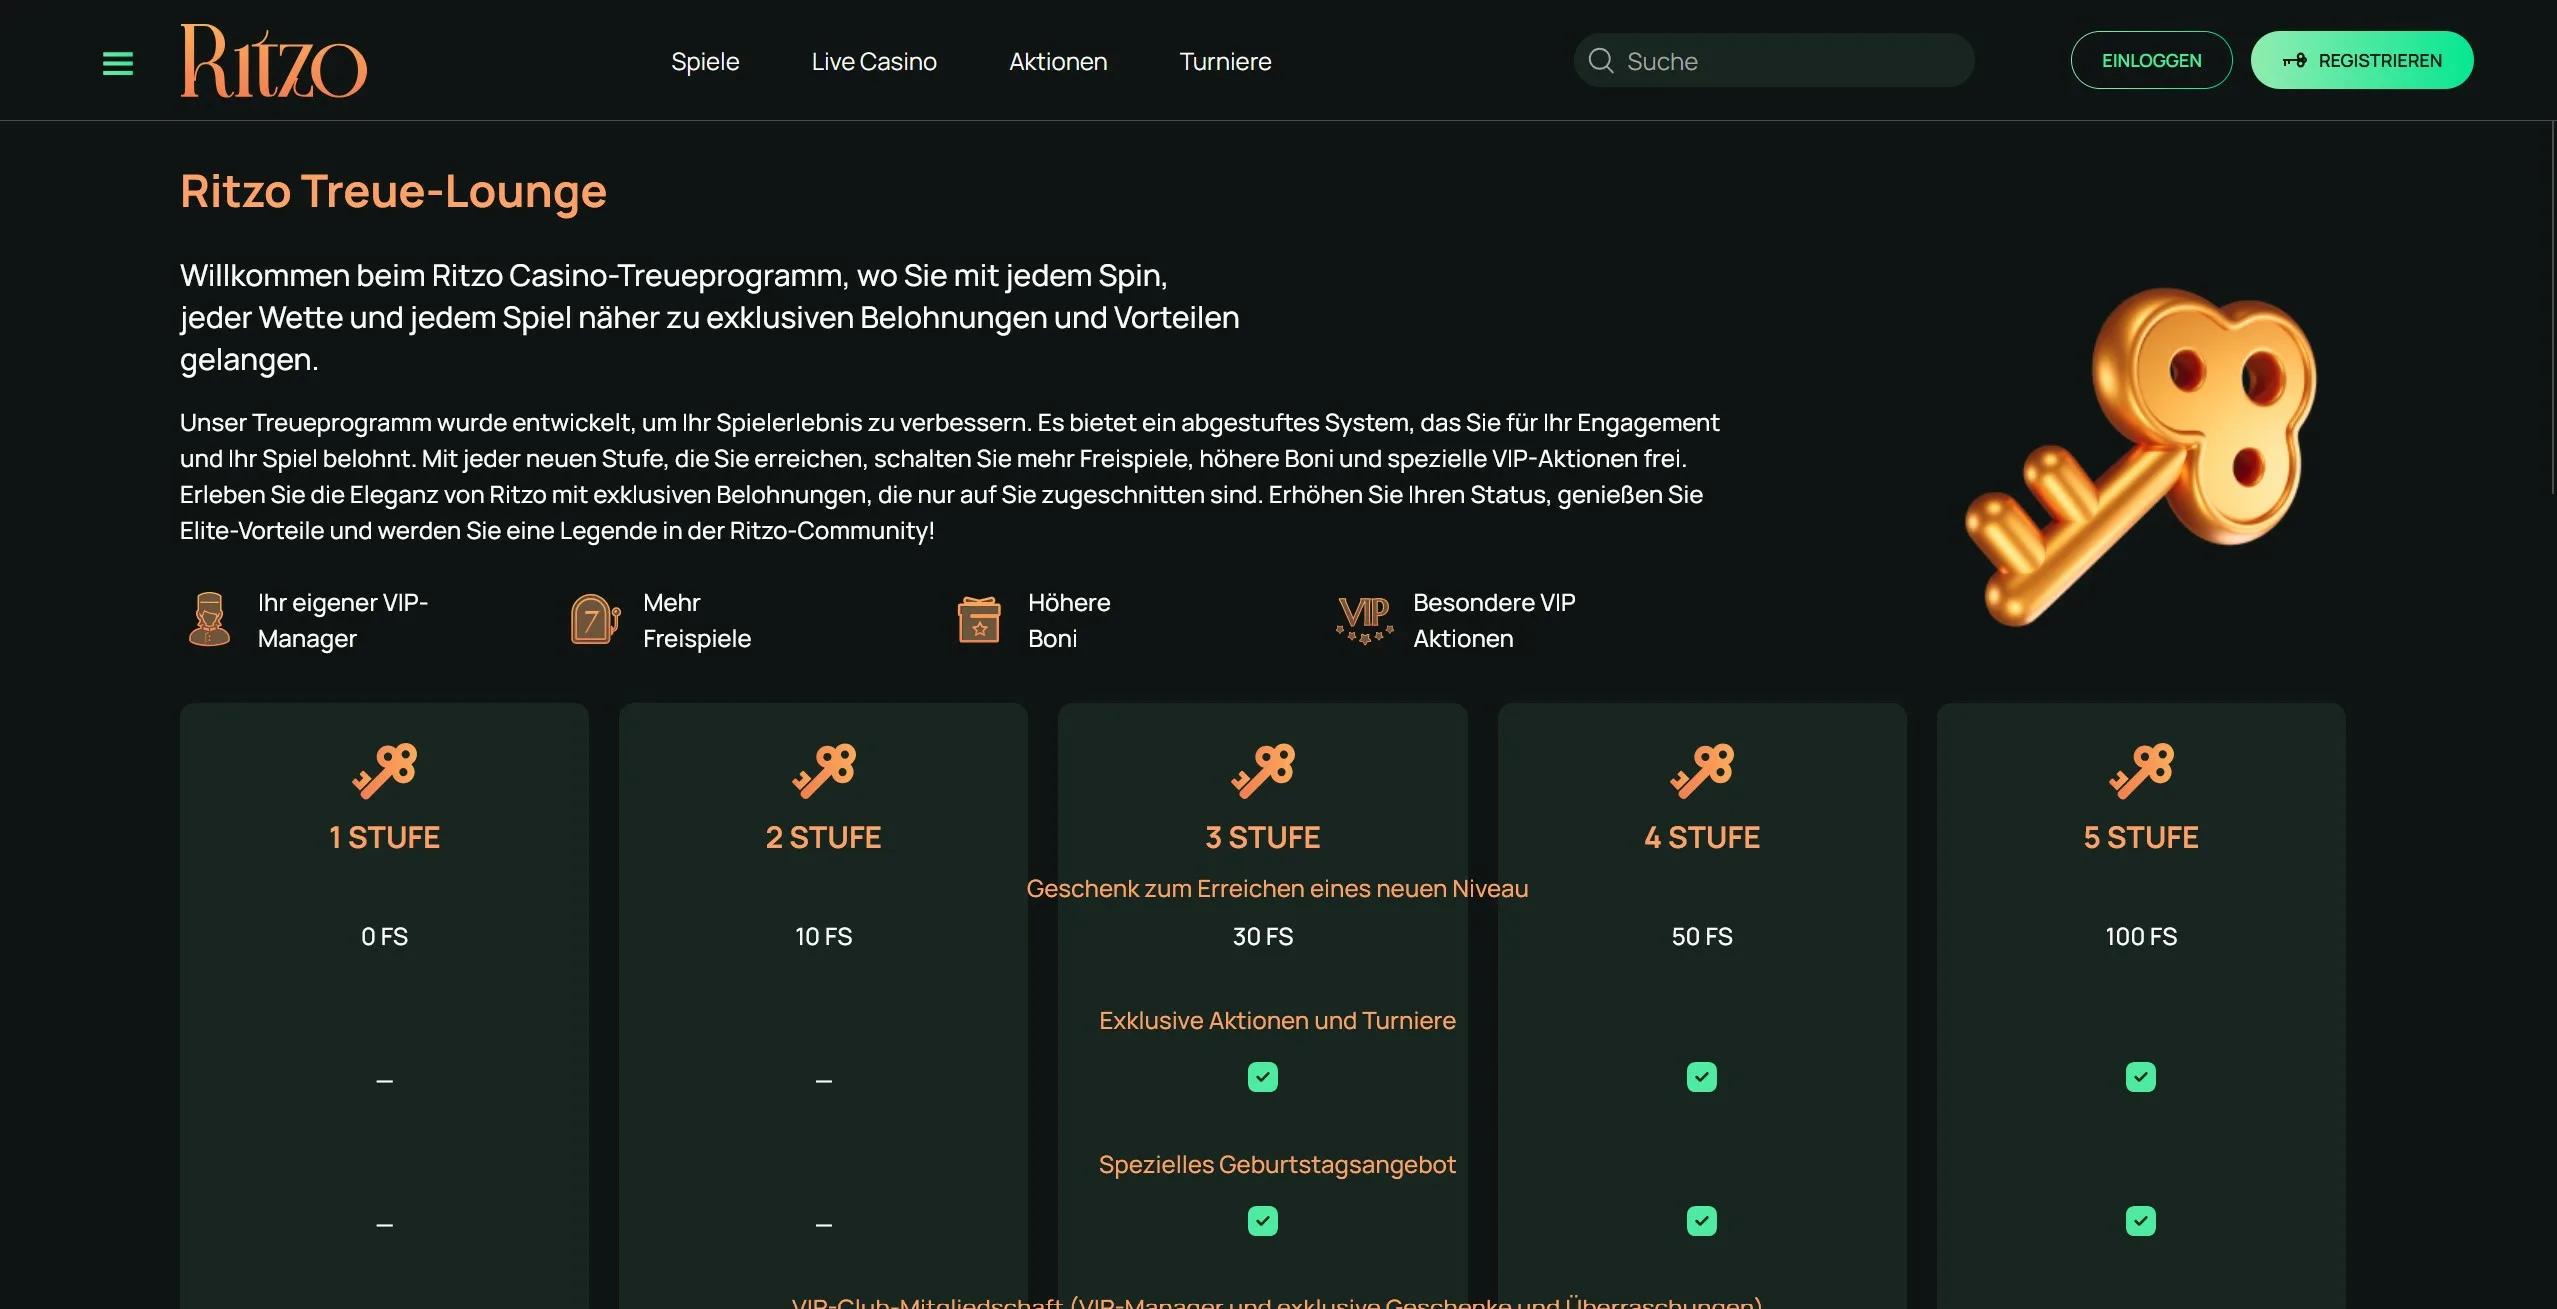Viewport: 2557px width, 1309px height.
Task: Click the Höhere Boni gift icon
Action: [979, 620]
